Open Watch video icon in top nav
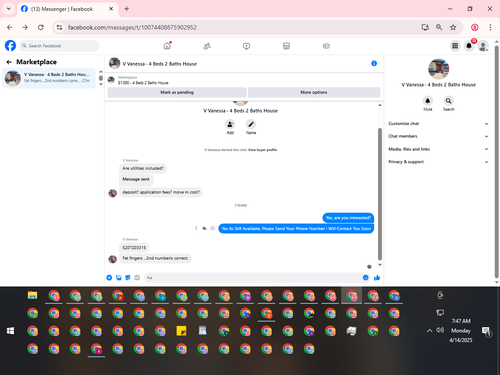 point(246,46)
